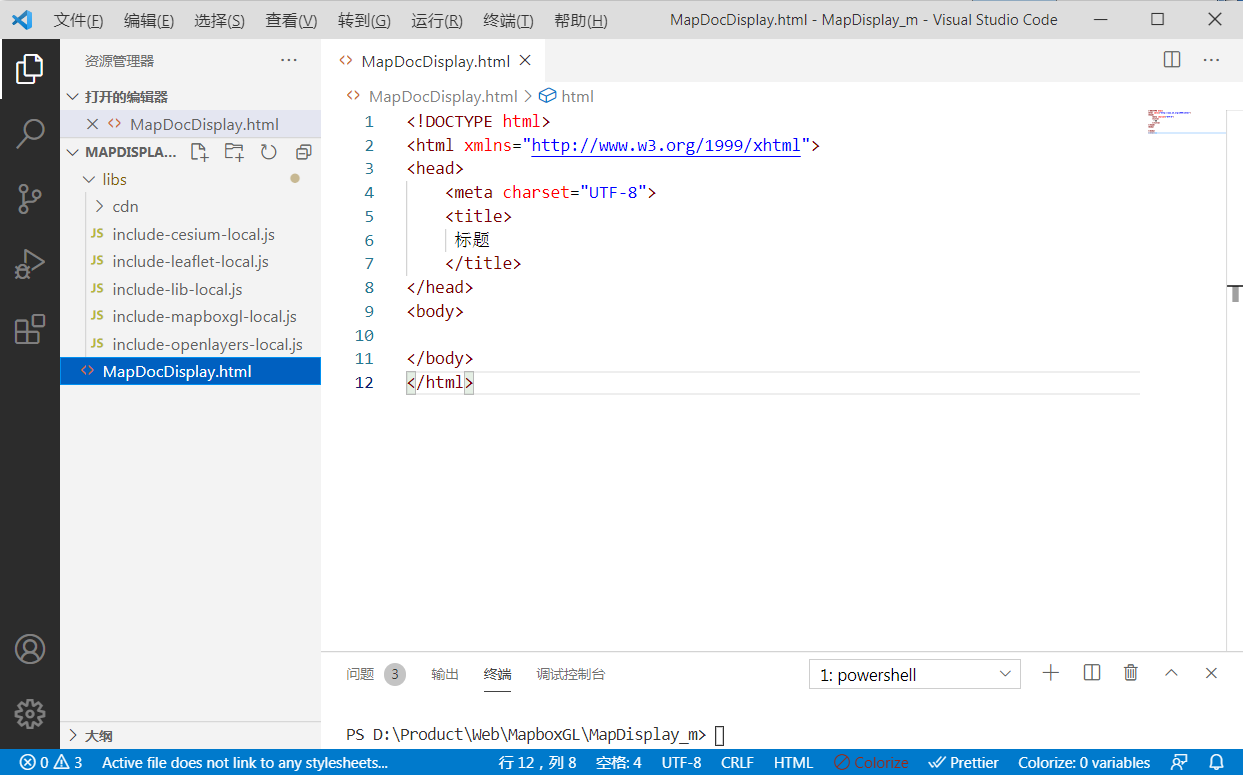Open explorer panel more actions menu
1243x775 pixels.
289,61
